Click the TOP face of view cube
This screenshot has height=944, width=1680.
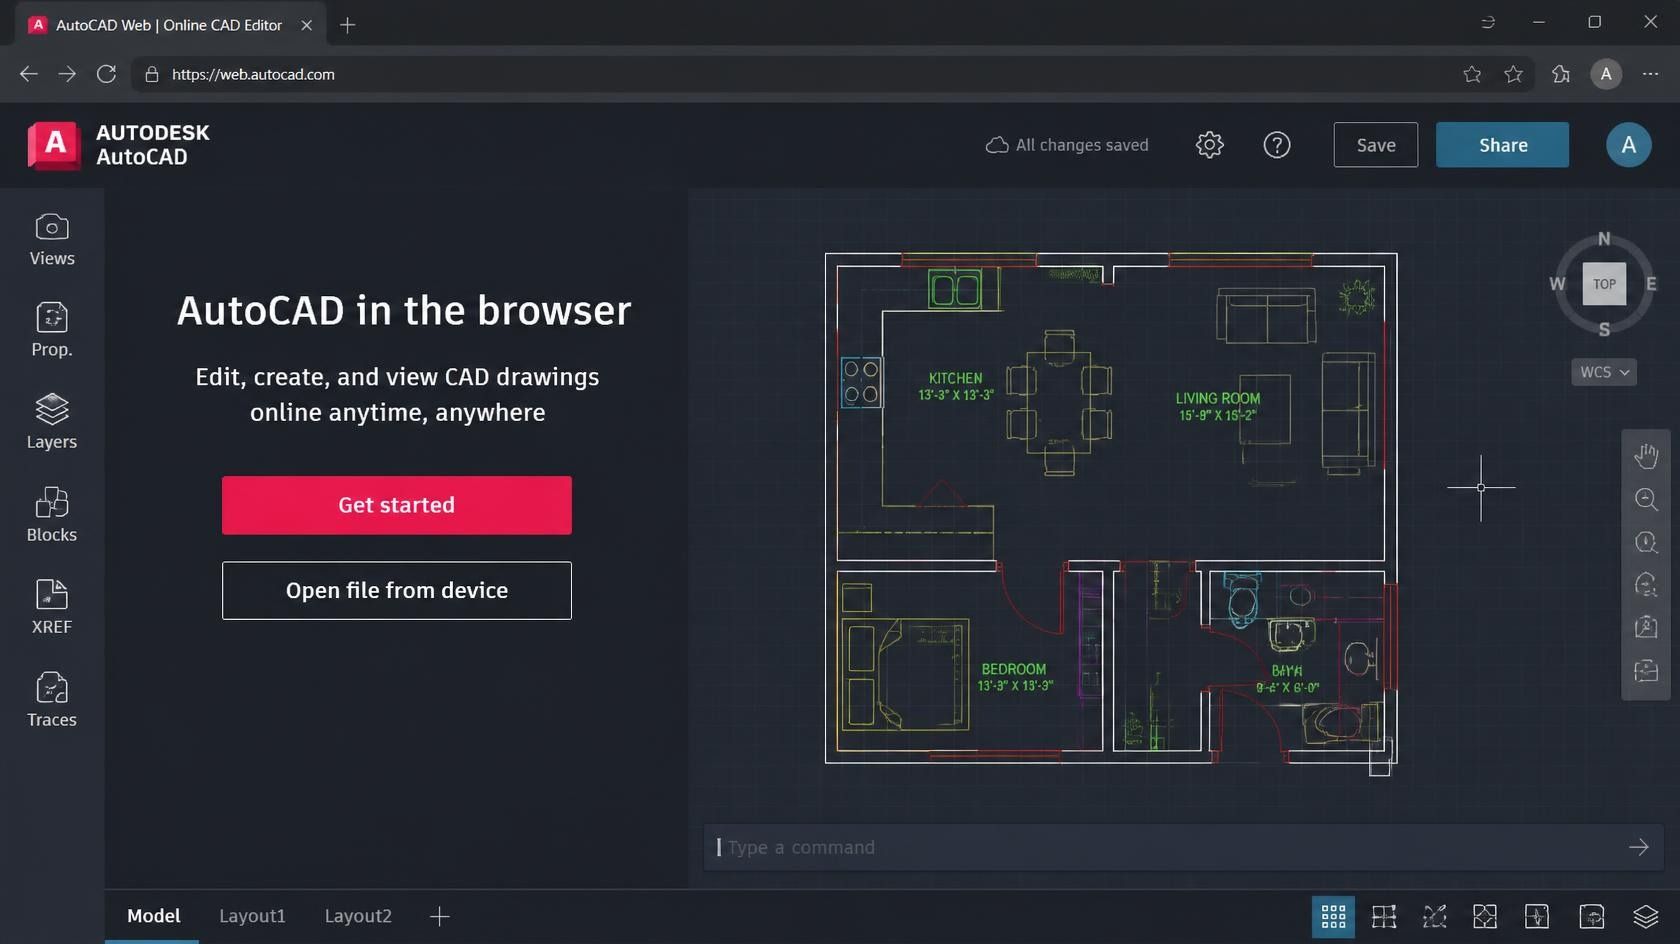click(x=1604, y=284)
